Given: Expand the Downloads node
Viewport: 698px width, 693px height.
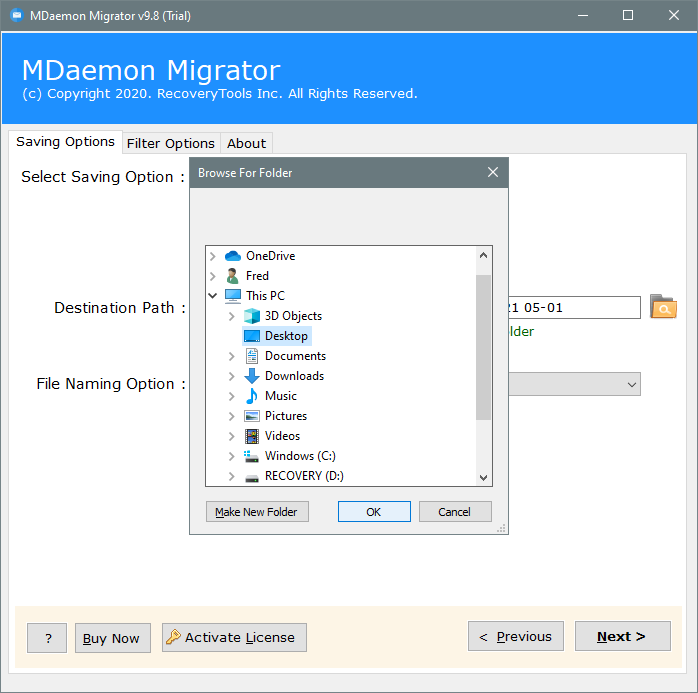Looking at the screenshot, I should (231, 376).
